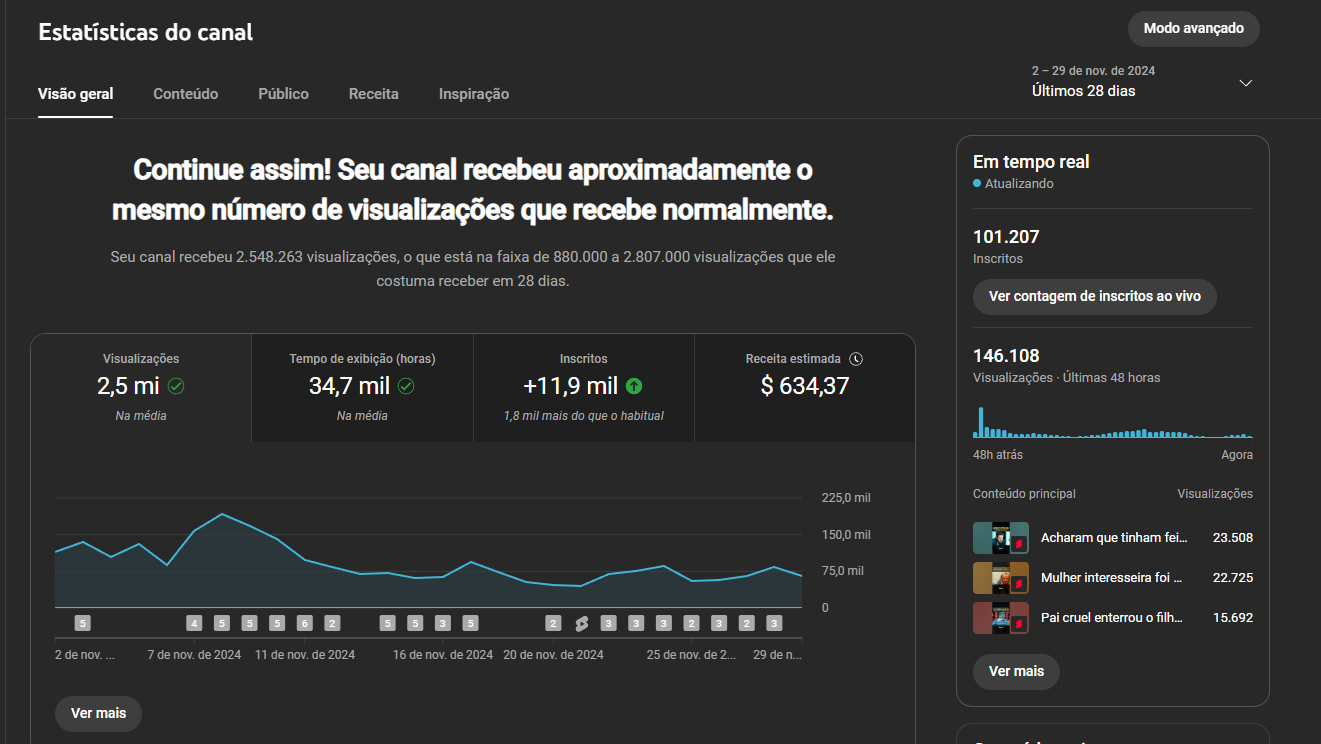The height and width of the screenshot is (744, 1321).
Task: Click the Shorts icon marker under the chart
Action: [581, 623]
